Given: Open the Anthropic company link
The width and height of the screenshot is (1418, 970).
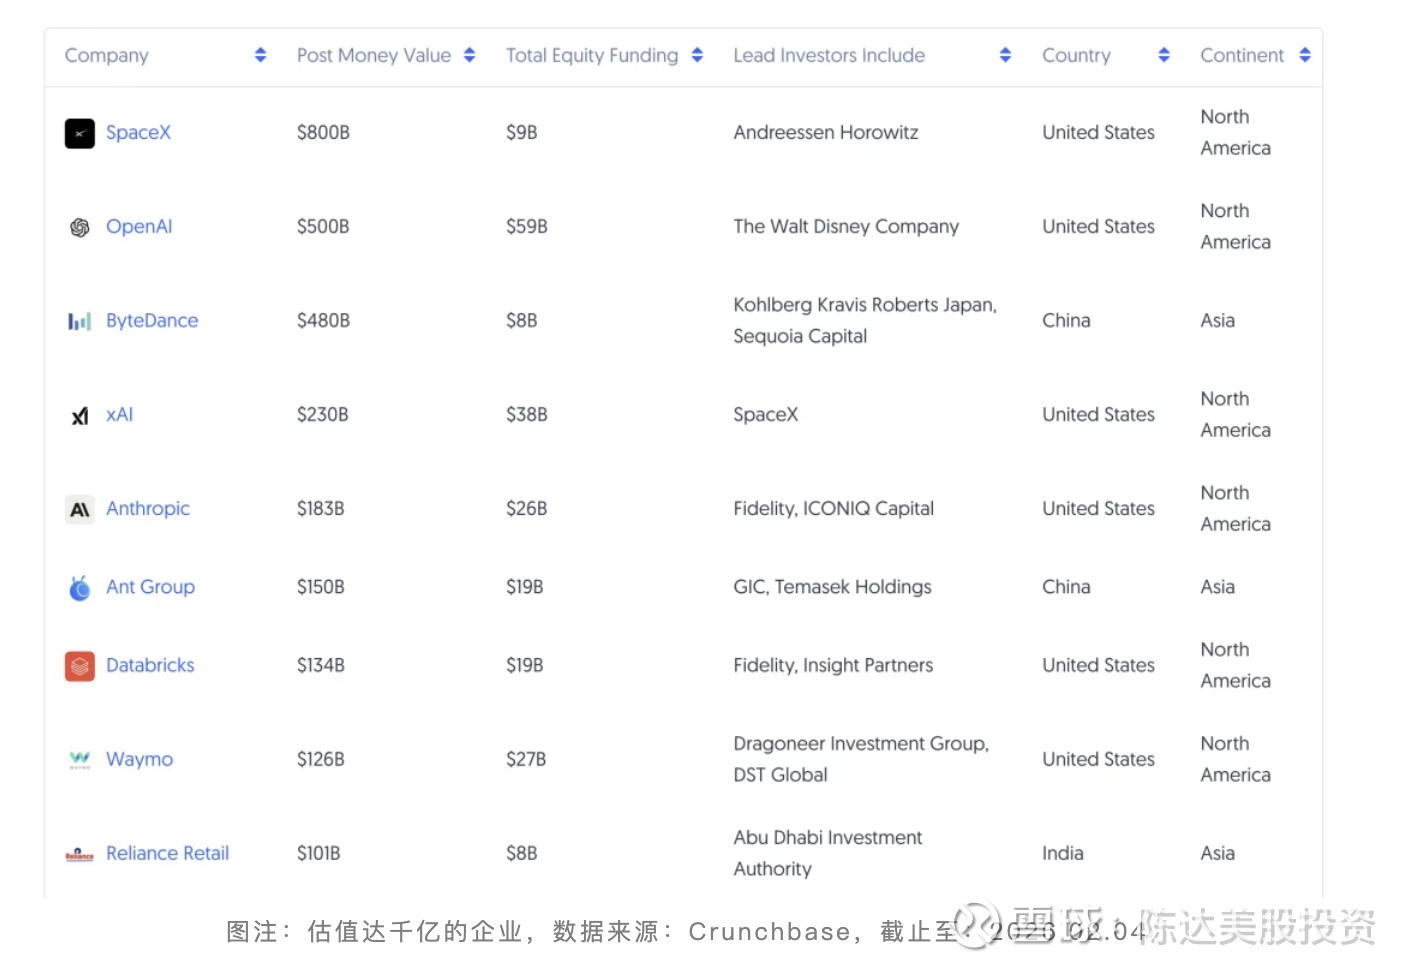Looking at the screenshot, I should [148, 508].
